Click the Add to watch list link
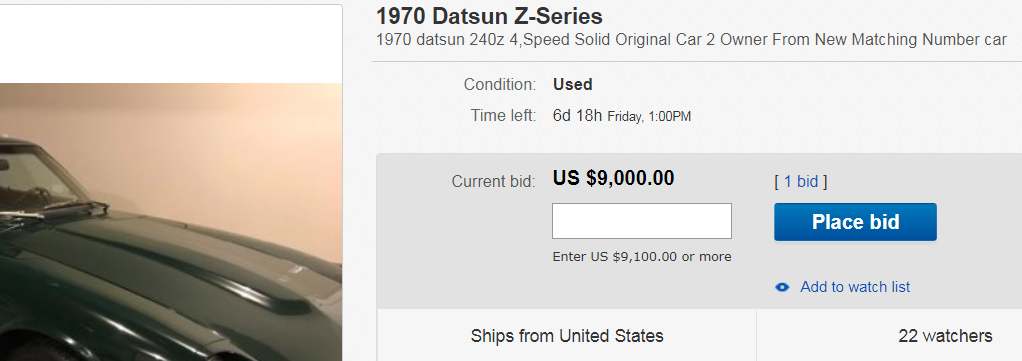The width and height of the screenshot is (1022, 361). click(x=855, y=287)
